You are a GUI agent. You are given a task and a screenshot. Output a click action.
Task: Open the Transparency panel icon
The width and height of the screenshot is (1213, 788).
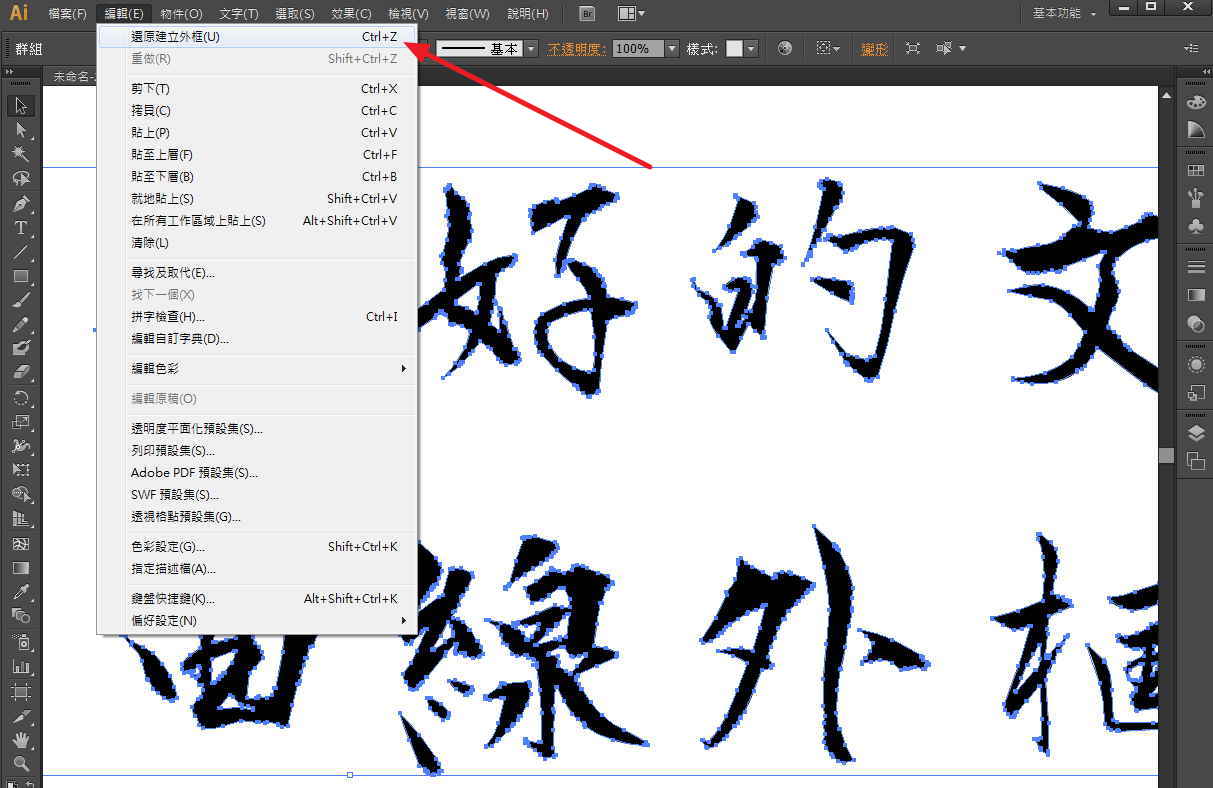(x=1195, y=323)
